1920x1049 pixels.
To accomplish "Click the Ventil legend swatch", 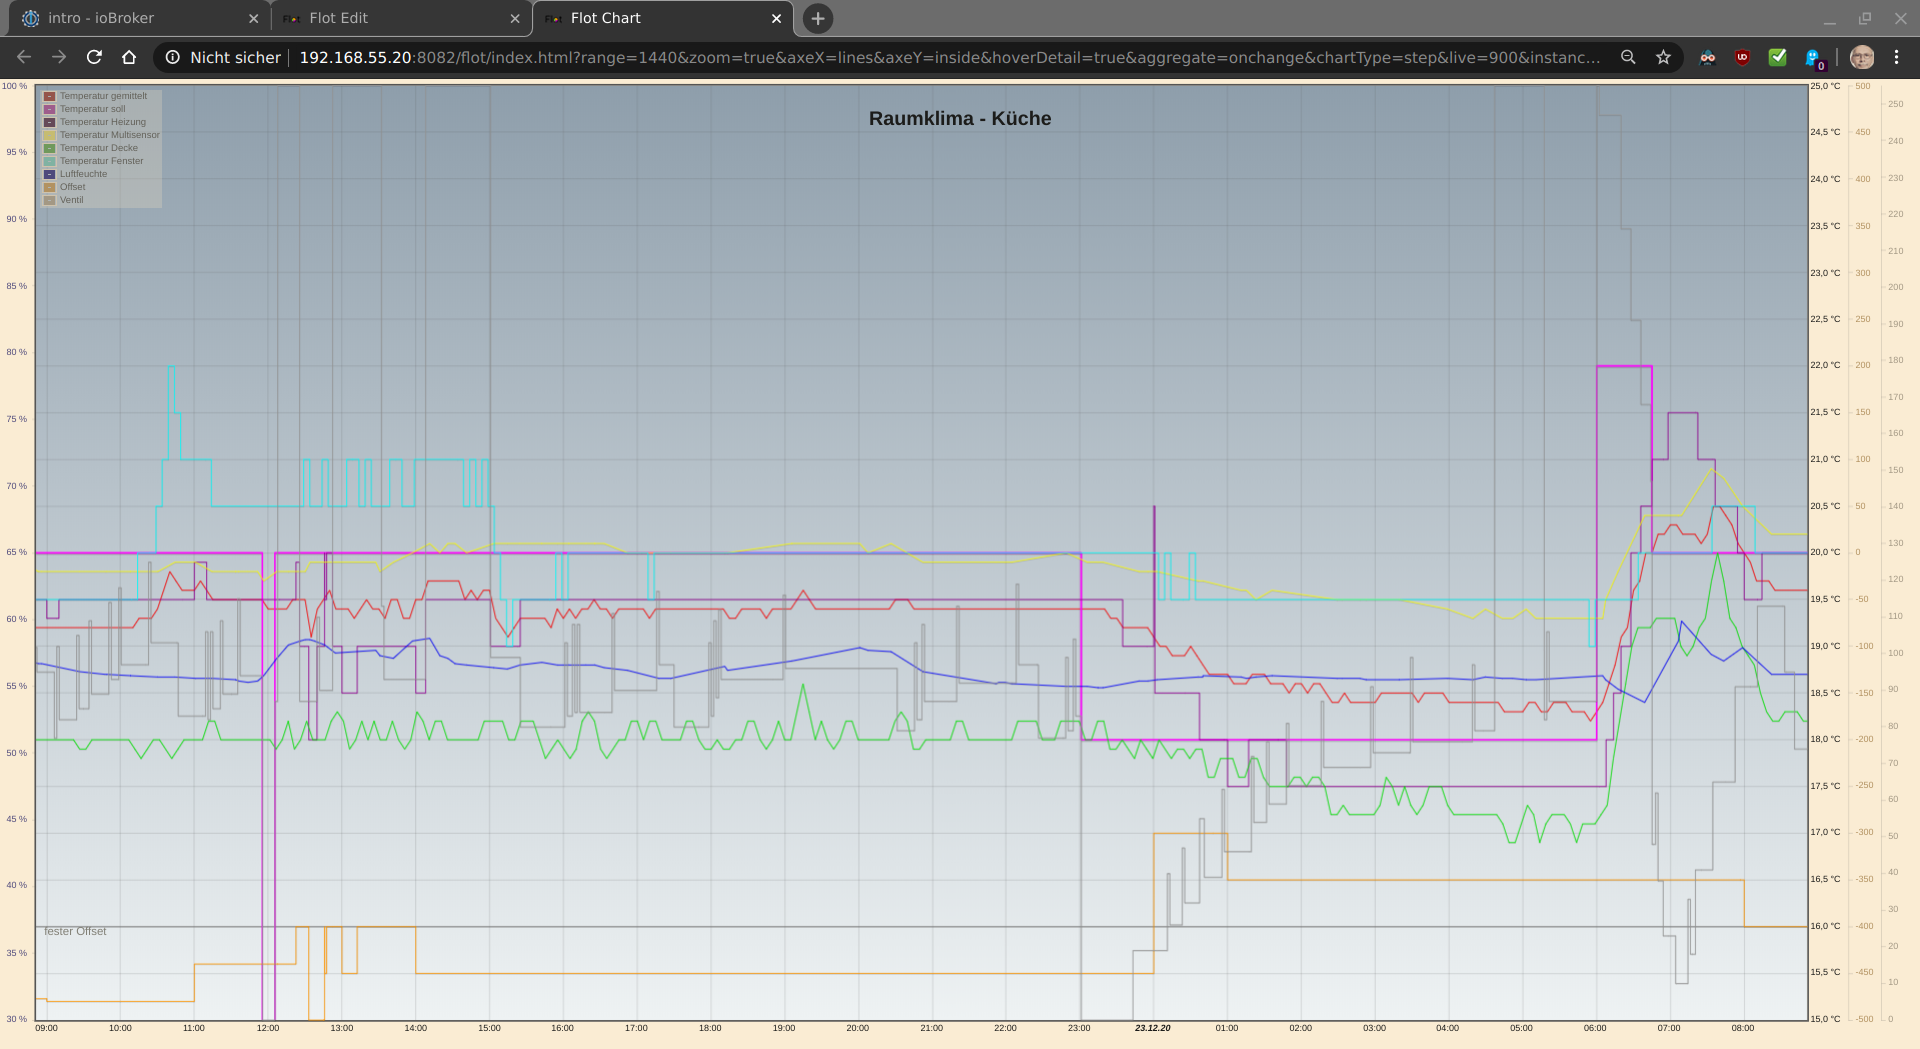I will (49, 200).
